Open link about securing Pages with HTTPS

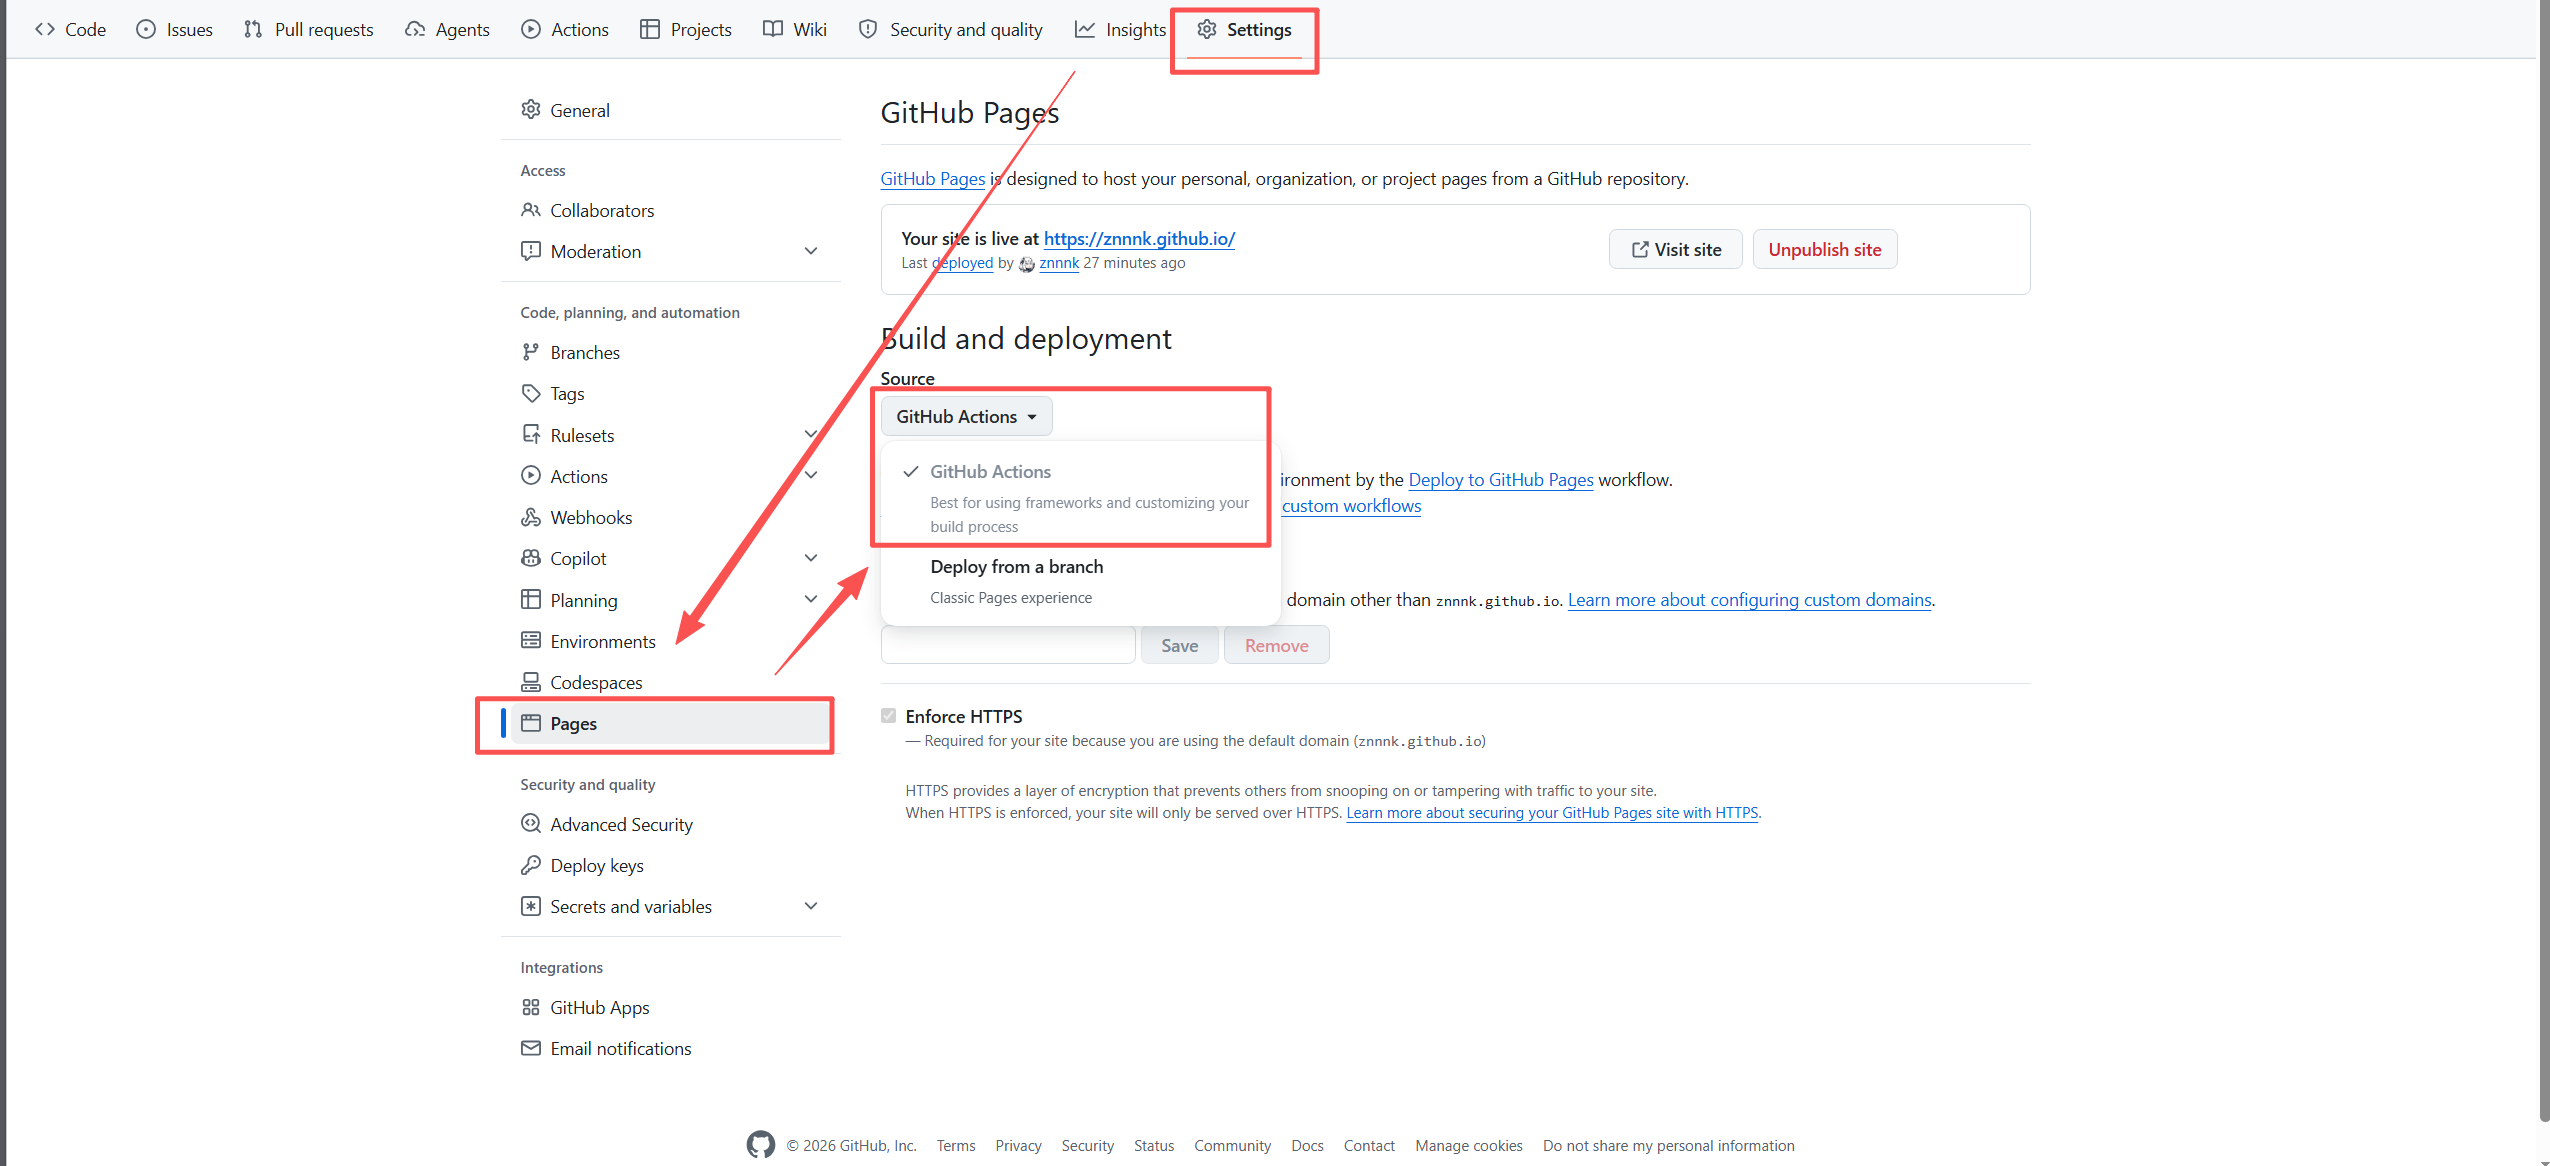coord(1552,812)
